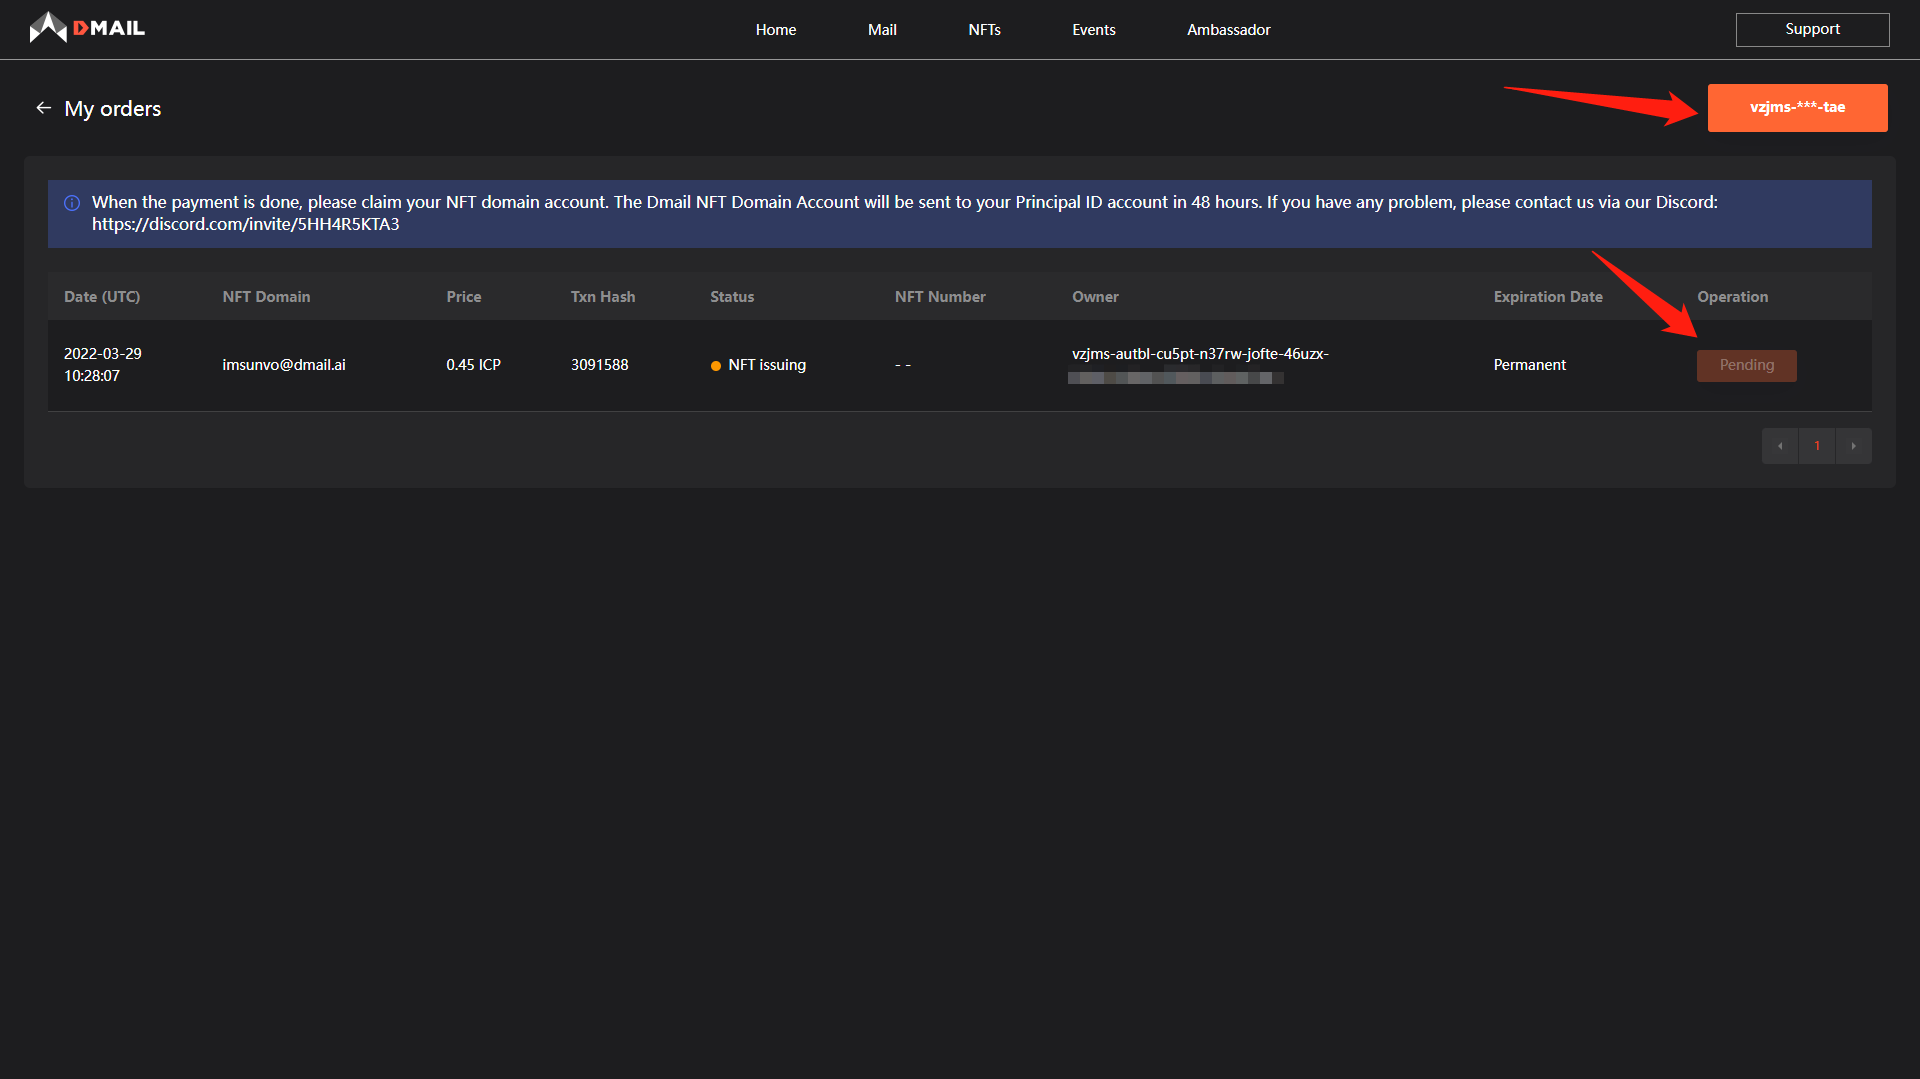Click the NFT Number placeholder dashes
Screen dimensions: 1920x1079
click(x=903, y=365)
